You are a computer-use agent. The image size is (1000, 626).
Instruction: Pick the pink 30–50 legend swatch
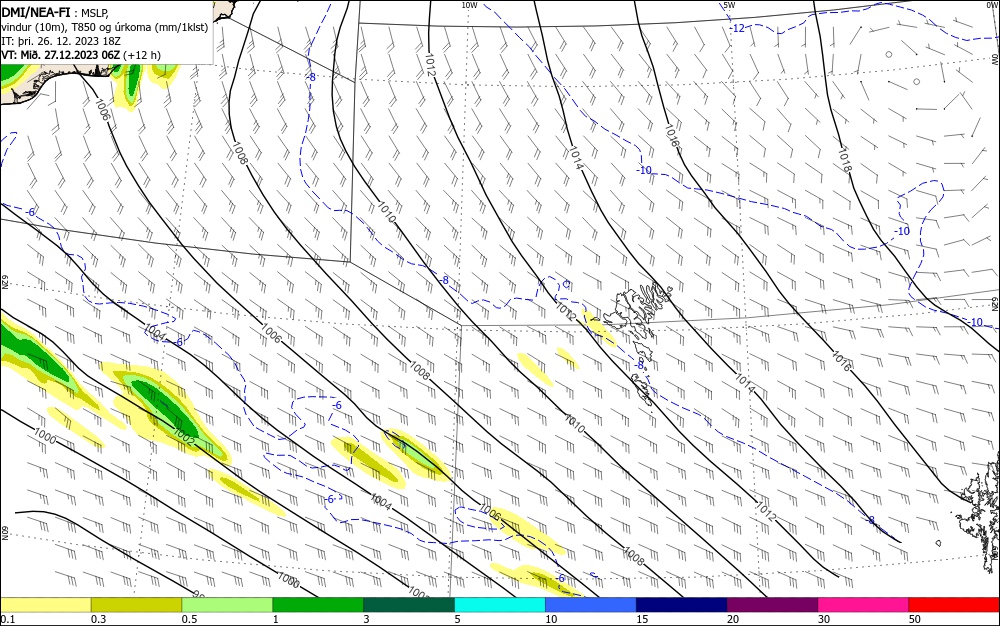point(864,605)
